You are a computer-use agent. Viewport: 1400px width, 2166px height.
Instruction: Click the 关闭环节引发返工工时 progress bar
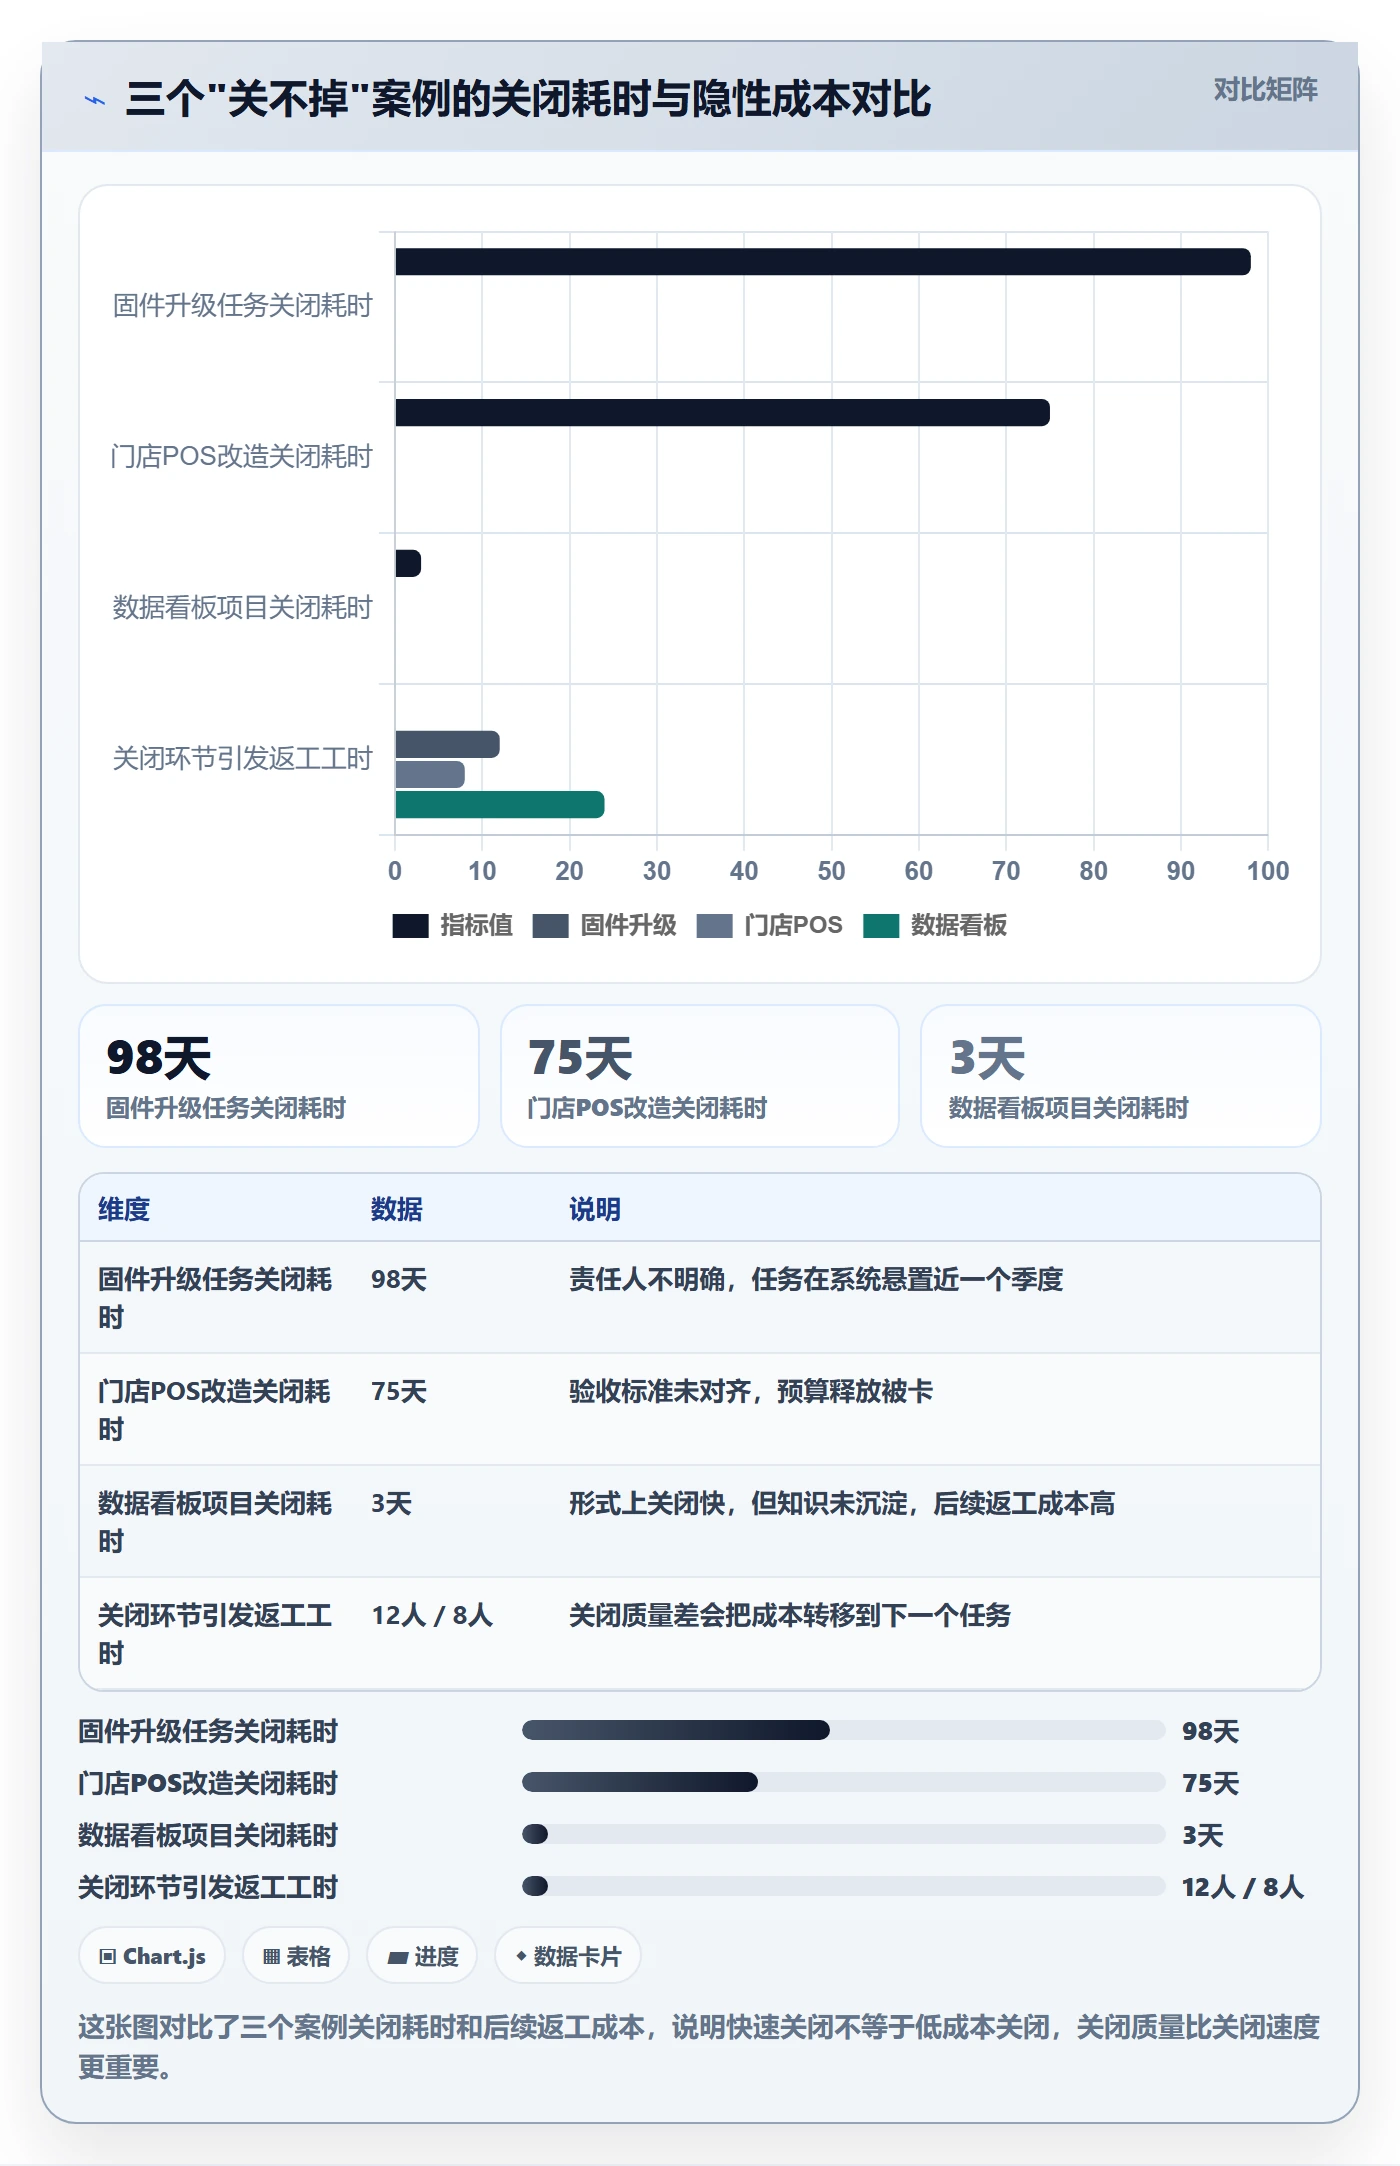coord(844,1887)
